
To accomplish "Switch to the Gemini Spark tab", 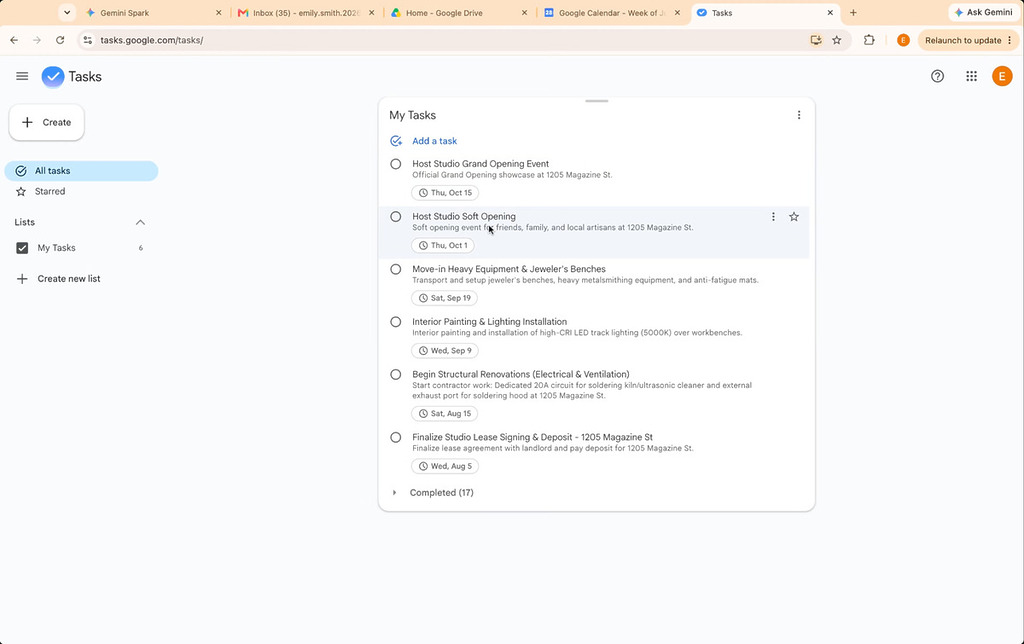I will (x=153, y=12).
